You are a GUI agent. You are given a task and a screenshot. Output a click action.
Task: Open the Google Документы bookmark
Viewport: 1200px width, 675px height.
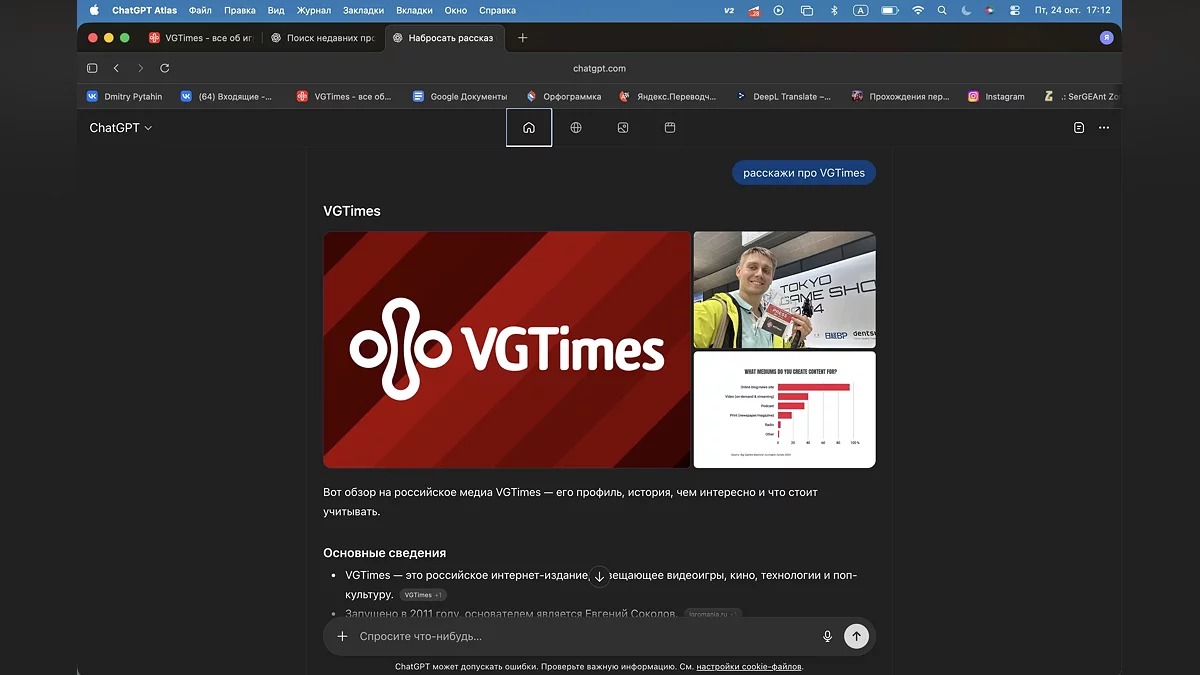click(x=459, y=96)
